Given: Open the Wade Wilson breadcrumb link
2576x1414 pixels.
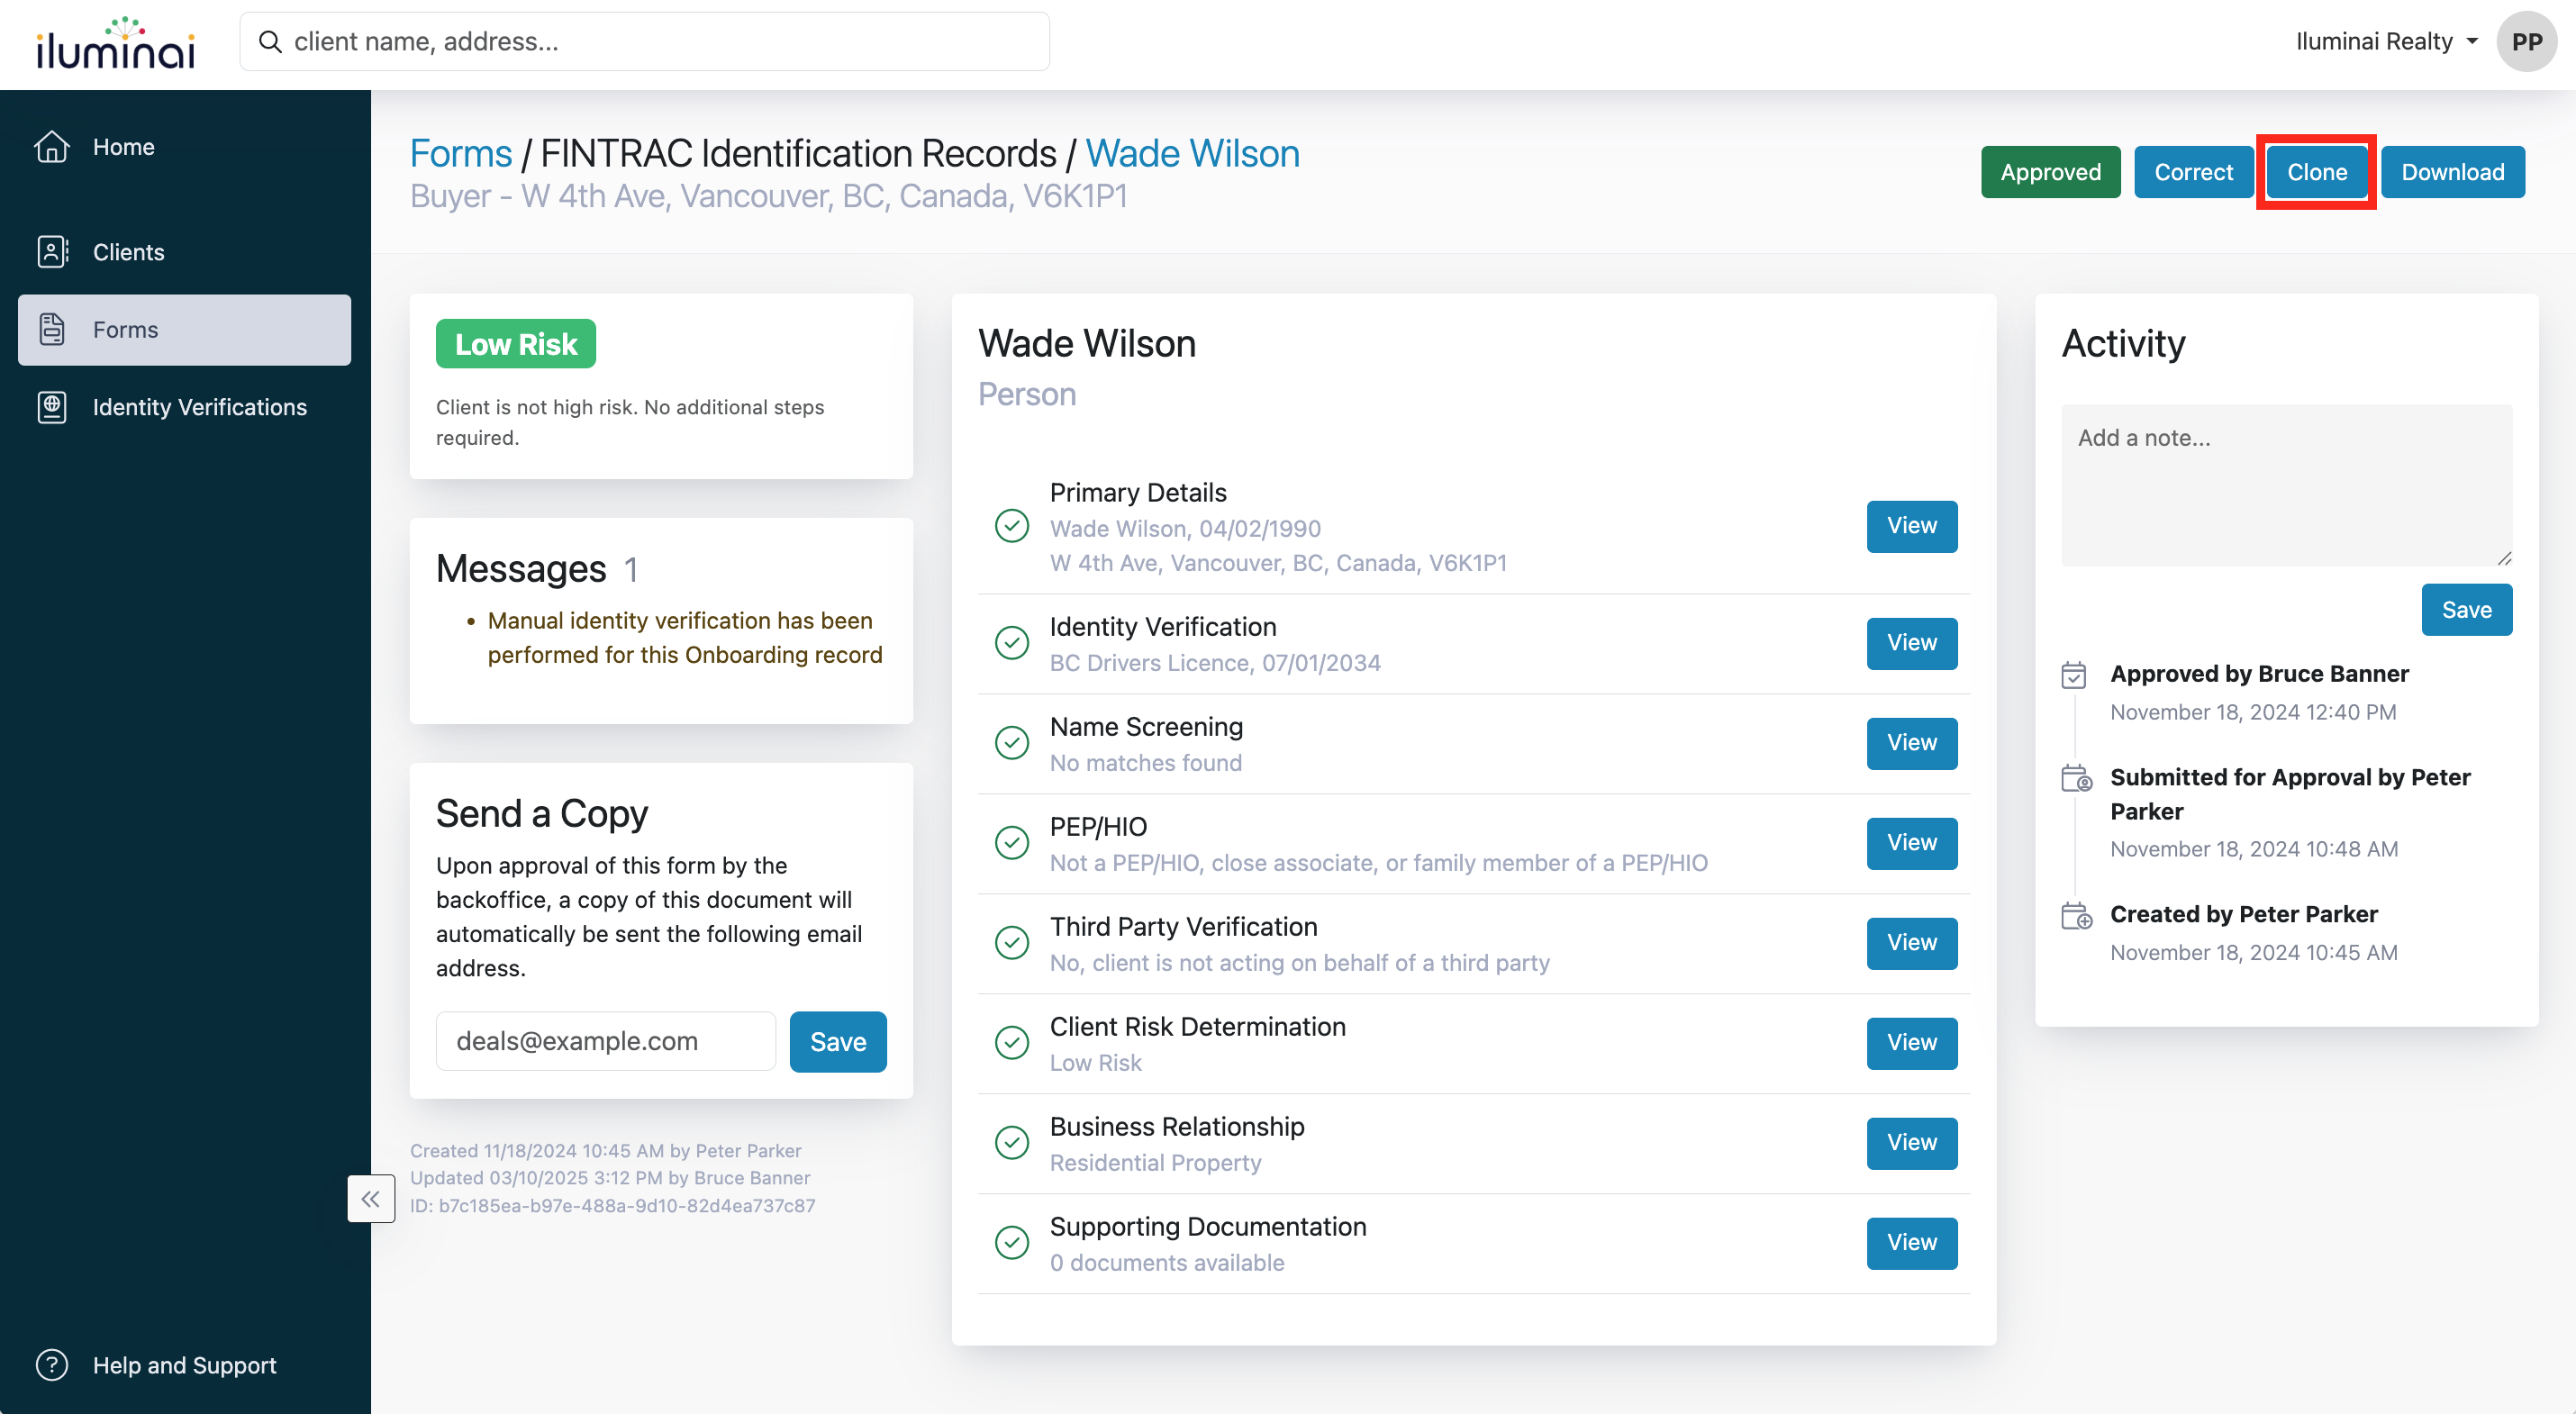Looking at the screenshot, I should tap(1192, 154).
